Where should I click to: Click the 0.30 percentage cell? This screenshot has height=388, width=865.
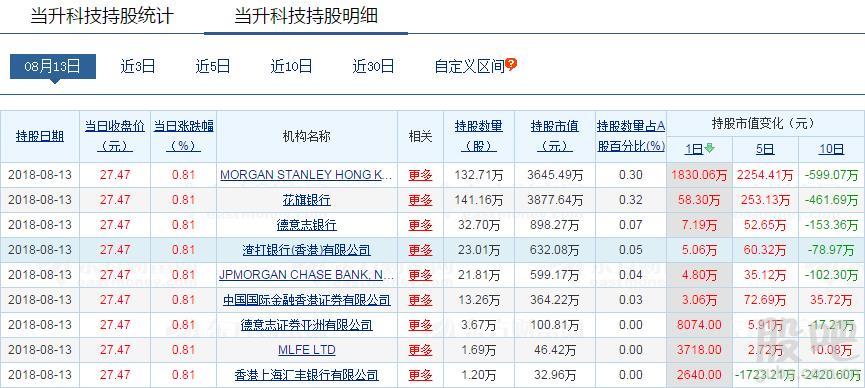click(x=631, y=175)
